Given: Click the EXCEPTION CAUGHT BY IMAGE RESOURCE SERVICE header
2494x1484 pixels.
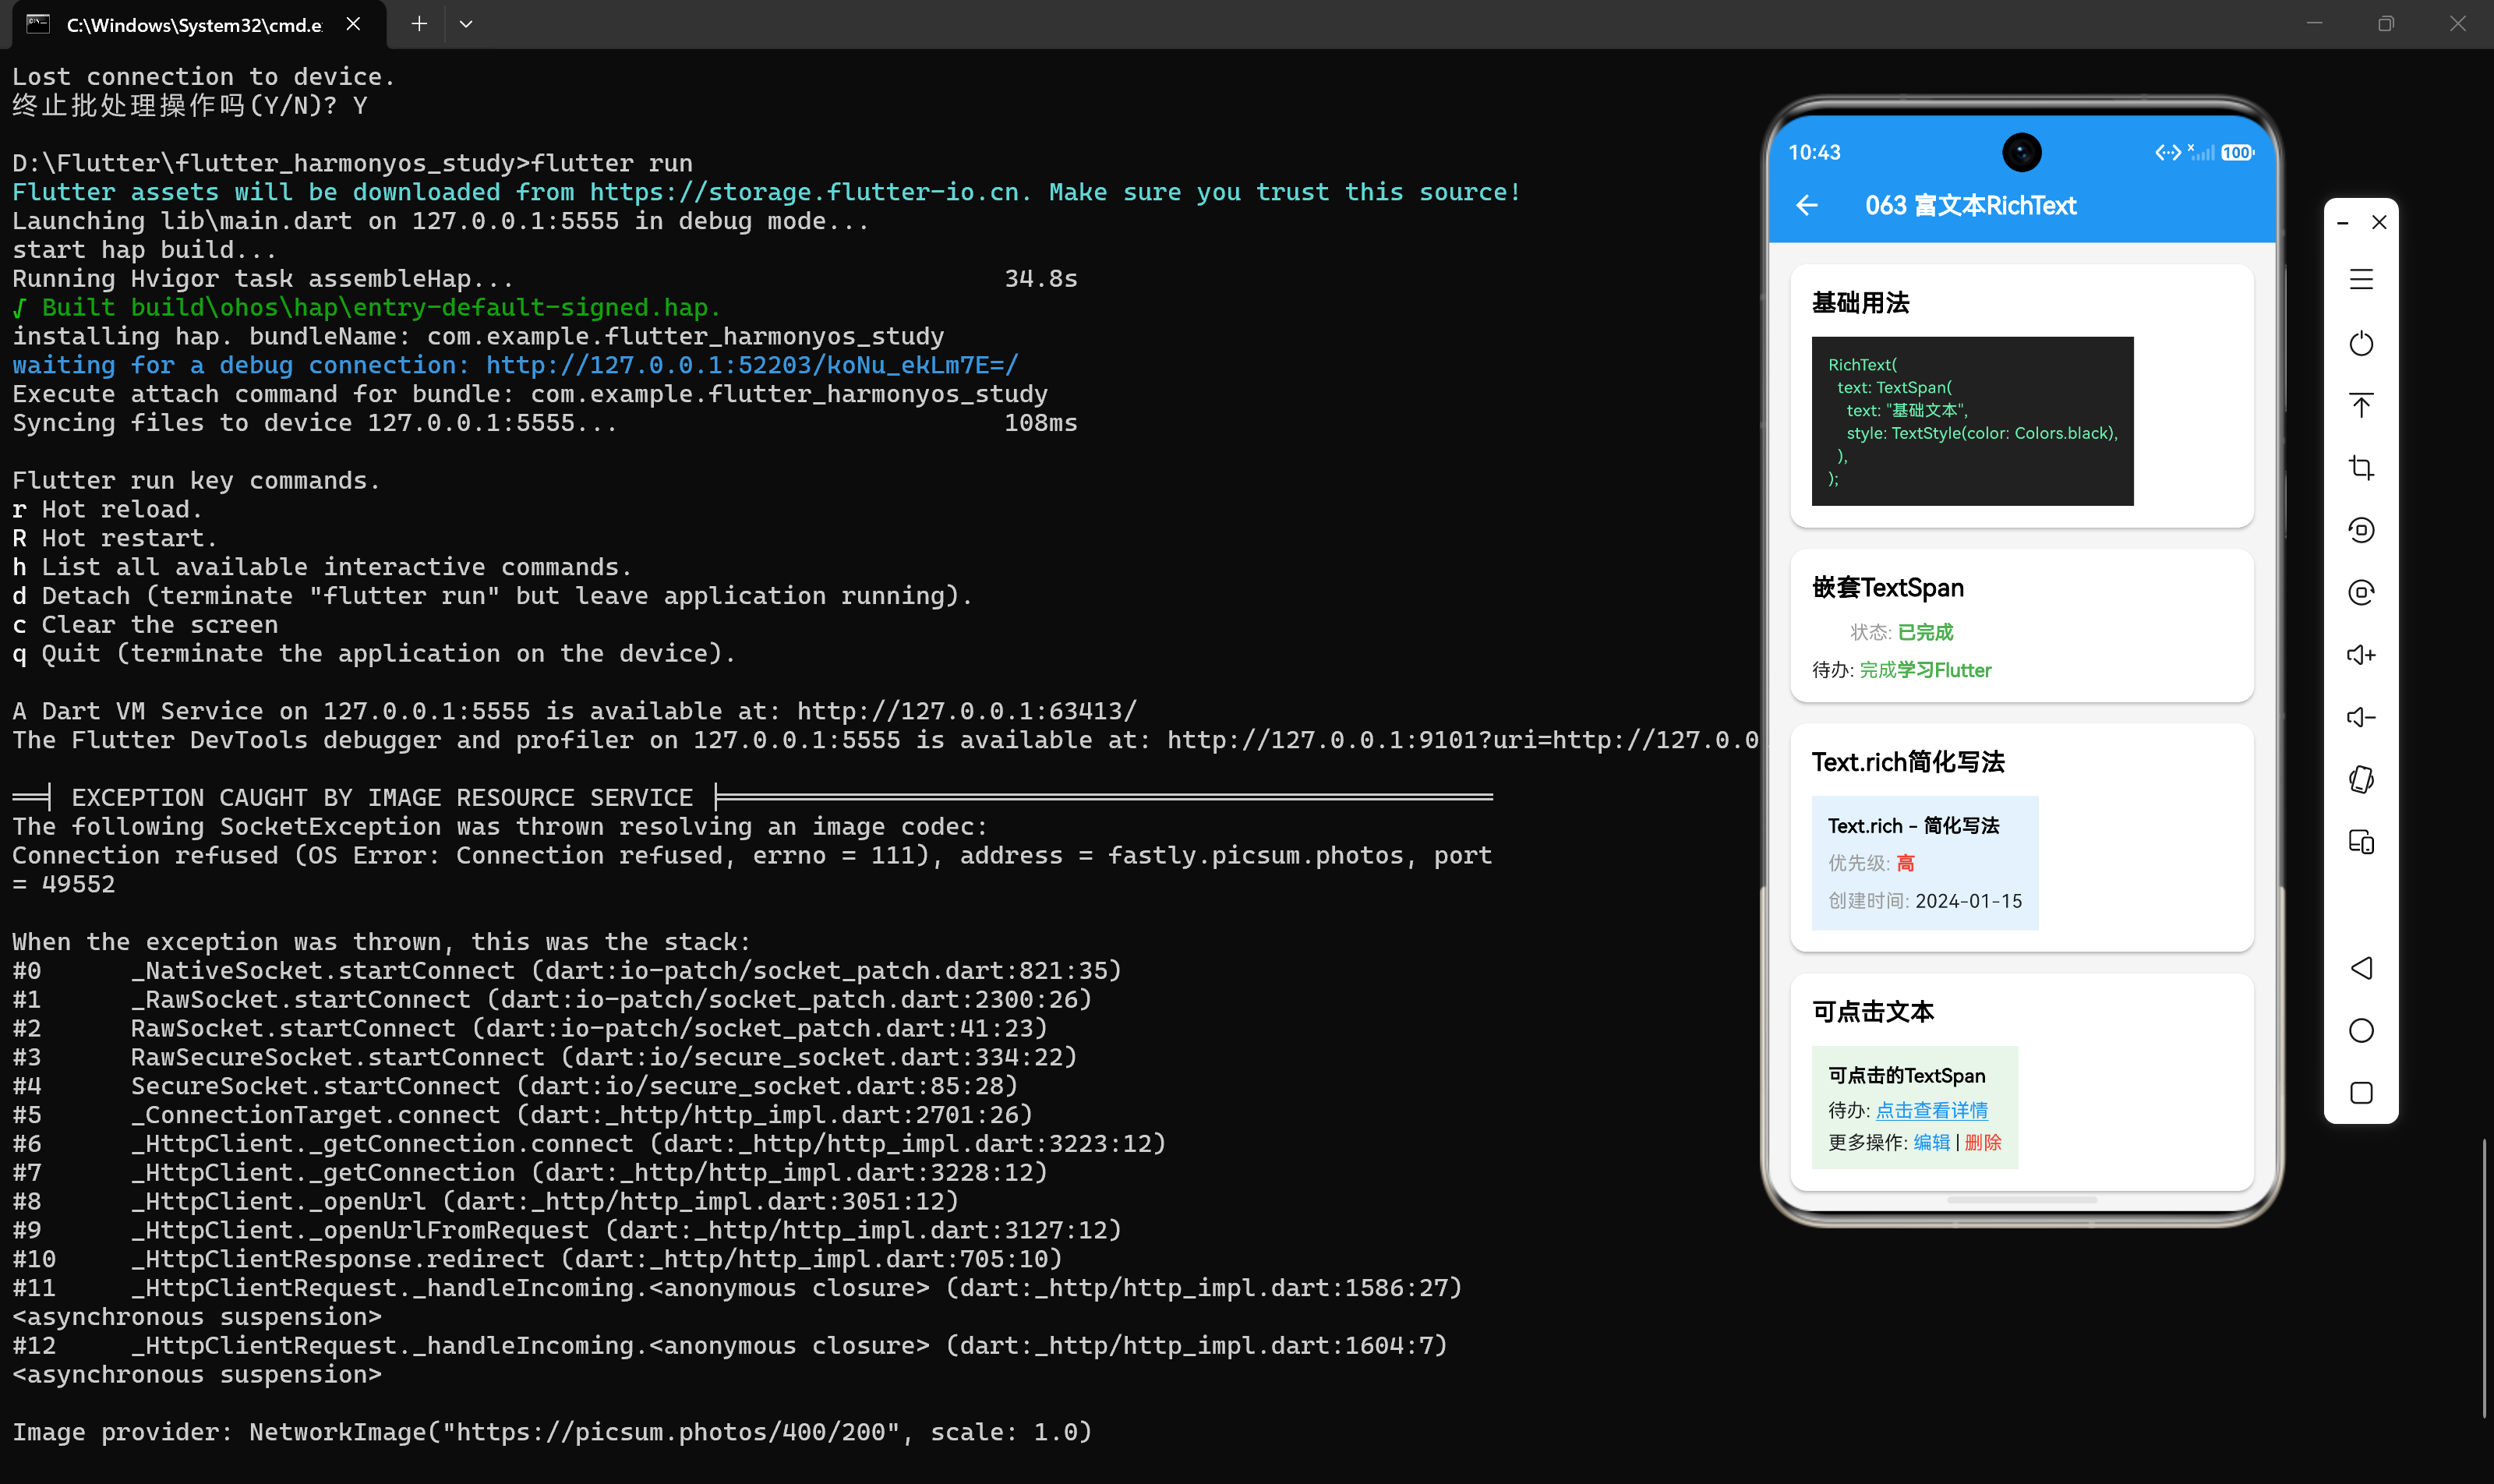Looking at the screenshot, I should click(381, 798).
